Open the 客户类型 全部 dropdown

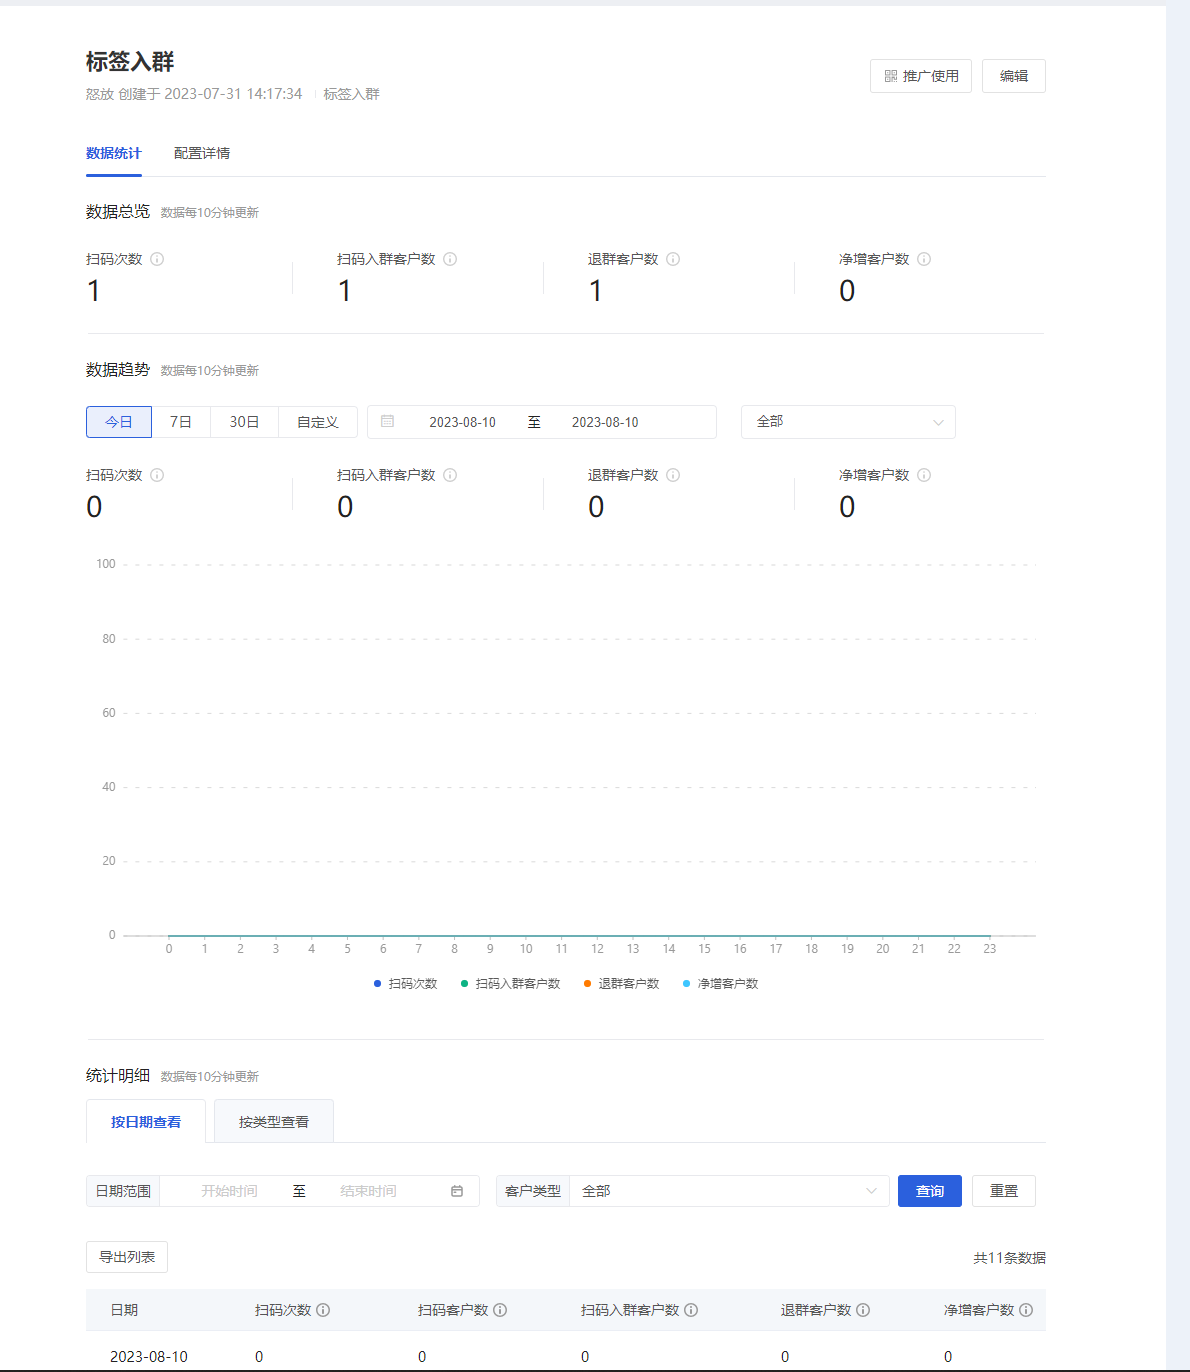pos(729,1191)
